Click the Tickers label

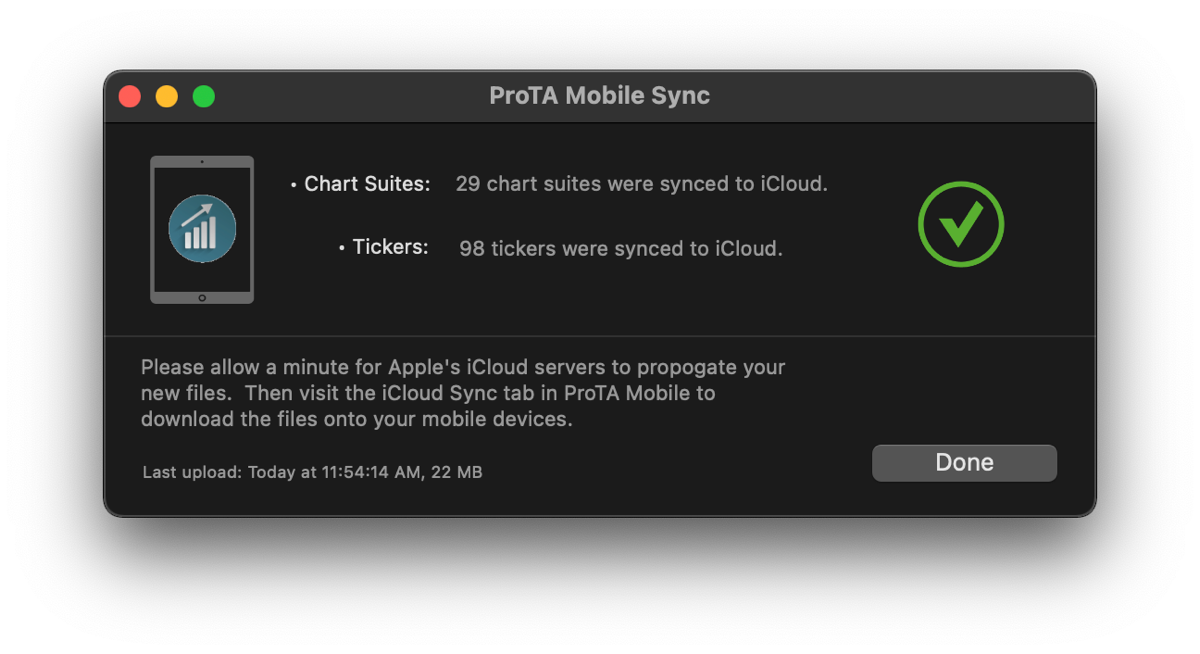[390, 247]
